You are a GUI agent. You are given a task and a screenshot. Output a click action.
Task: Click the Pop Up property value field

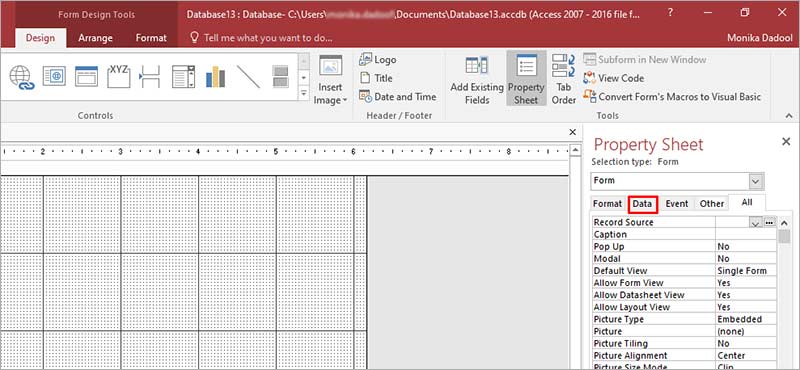(x=746, y=246)
